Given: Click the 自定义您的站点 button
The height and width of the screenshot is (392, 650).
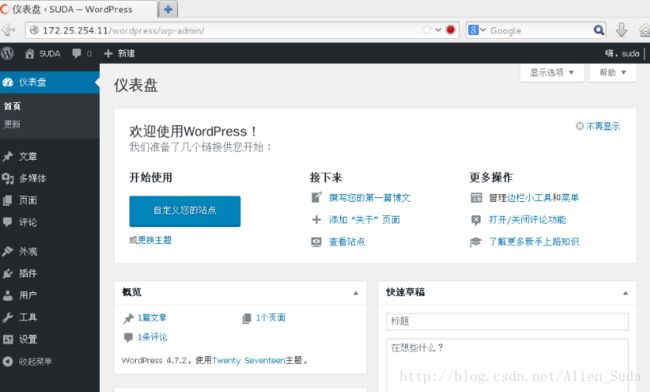Looking at the screenshot, I should 185,211.
